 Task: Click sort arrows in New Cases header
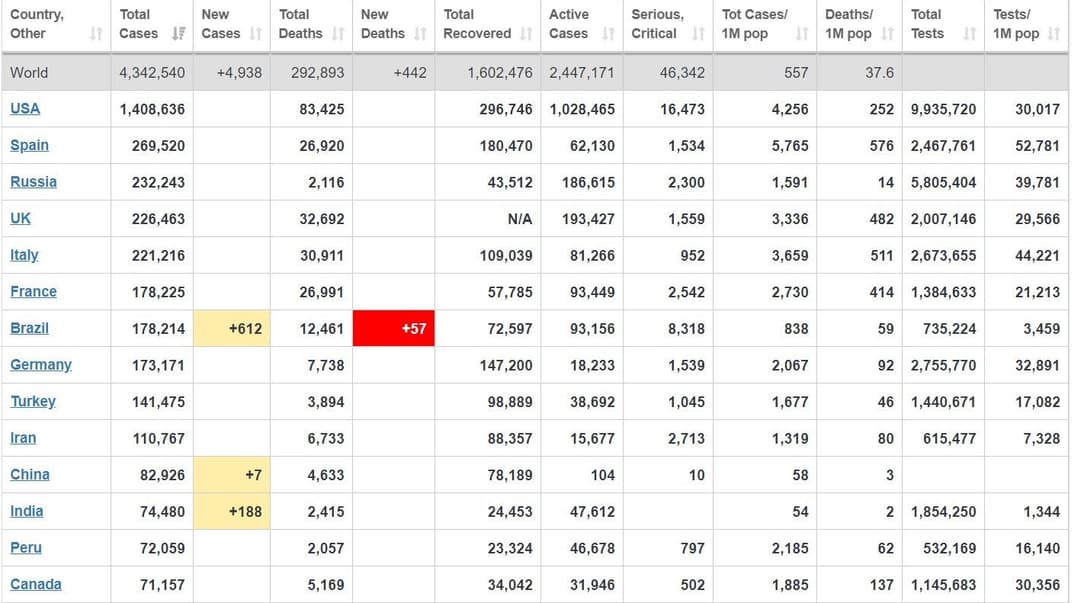tap(256, 34)
